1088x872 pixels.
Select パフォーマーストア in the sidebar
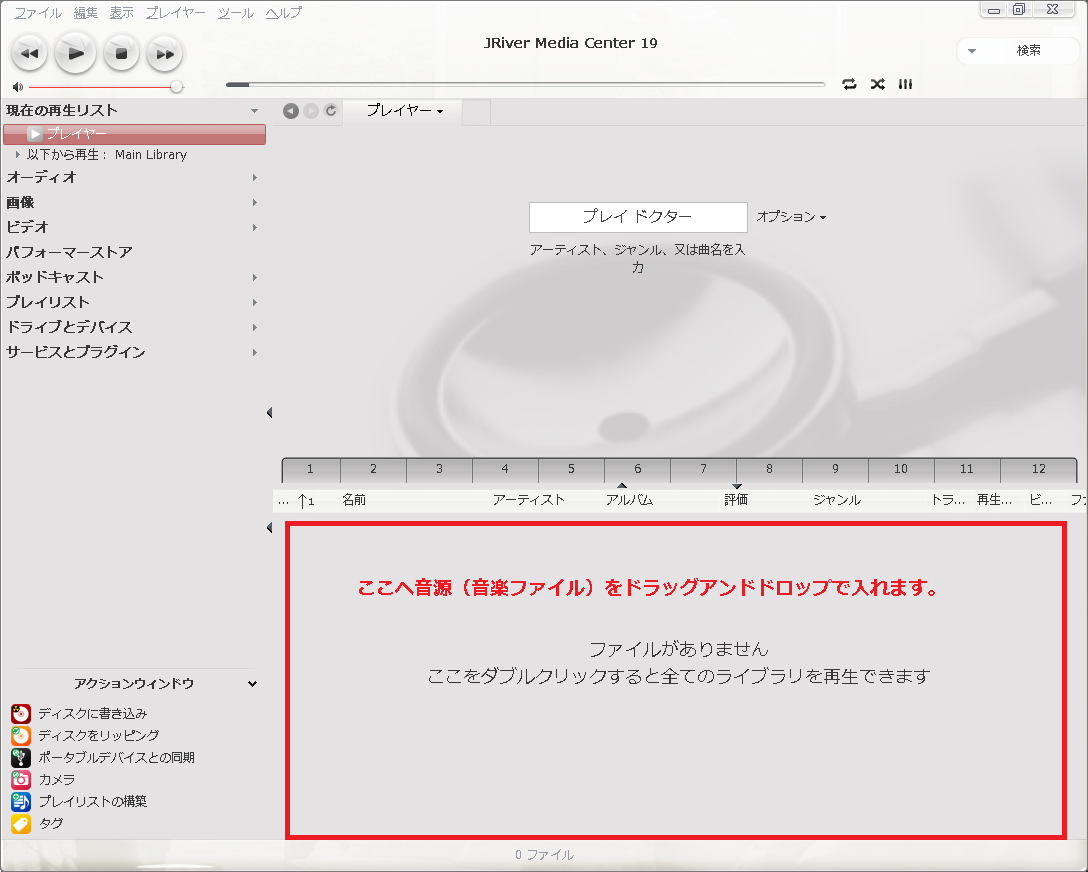69,252
